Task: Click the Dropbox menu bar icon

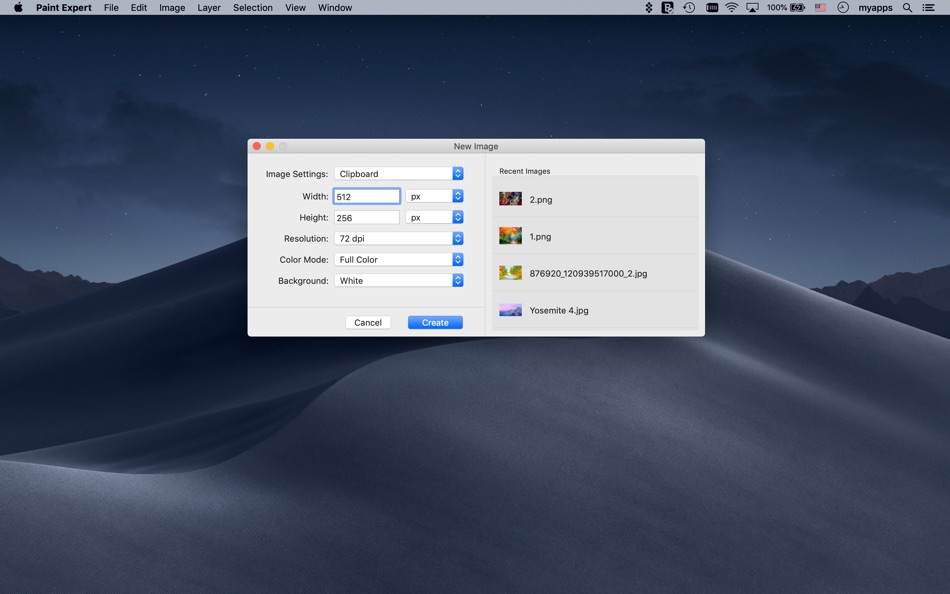Action: [648, 7]
